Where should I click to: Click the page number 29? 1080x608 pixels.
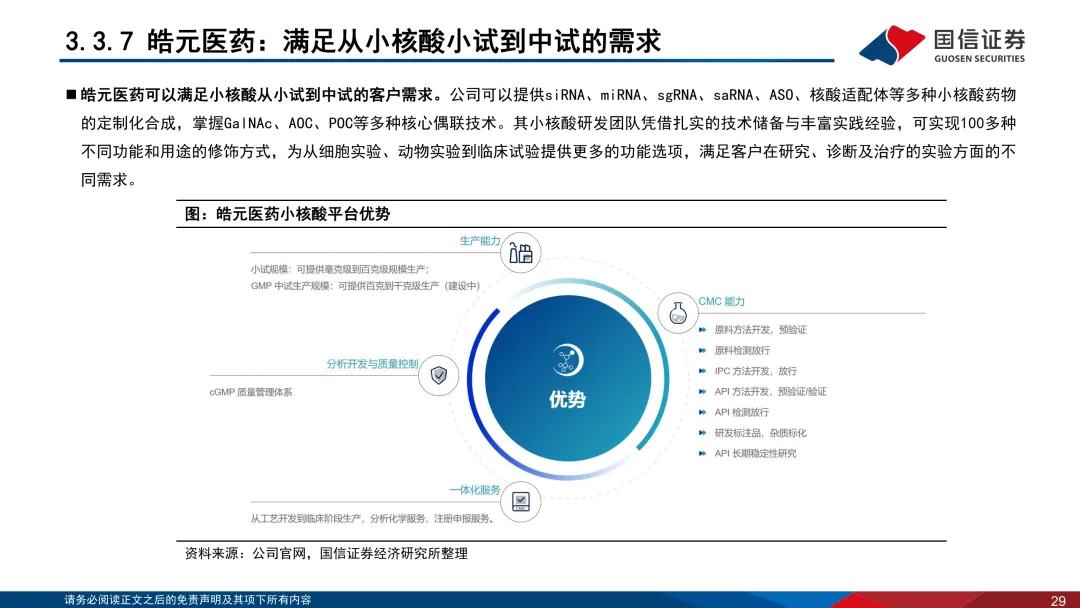point(1058,600)
